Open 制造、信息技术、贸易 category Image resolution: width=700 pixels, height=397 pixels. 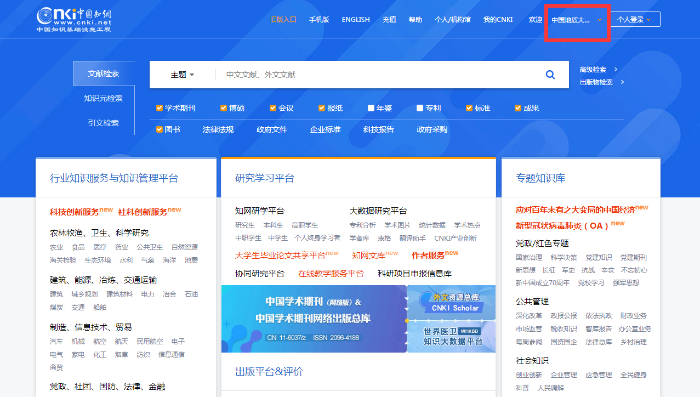91,327
